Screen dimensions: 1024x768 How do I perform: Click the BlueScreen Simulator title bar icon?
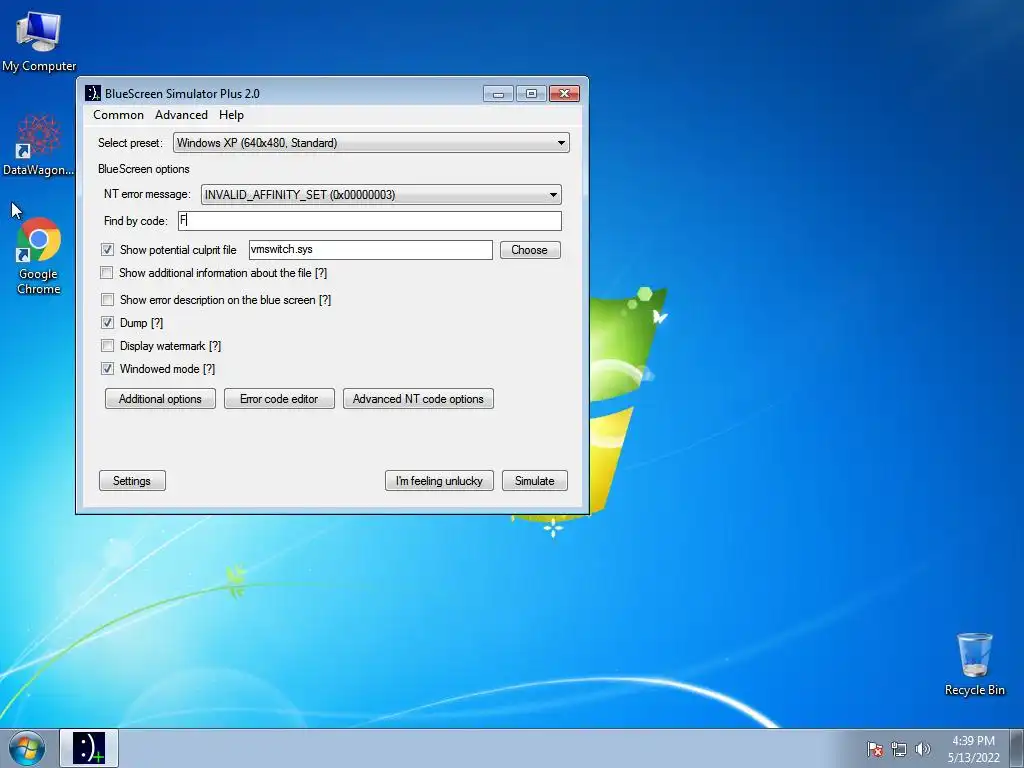click(x=93, y=93)
